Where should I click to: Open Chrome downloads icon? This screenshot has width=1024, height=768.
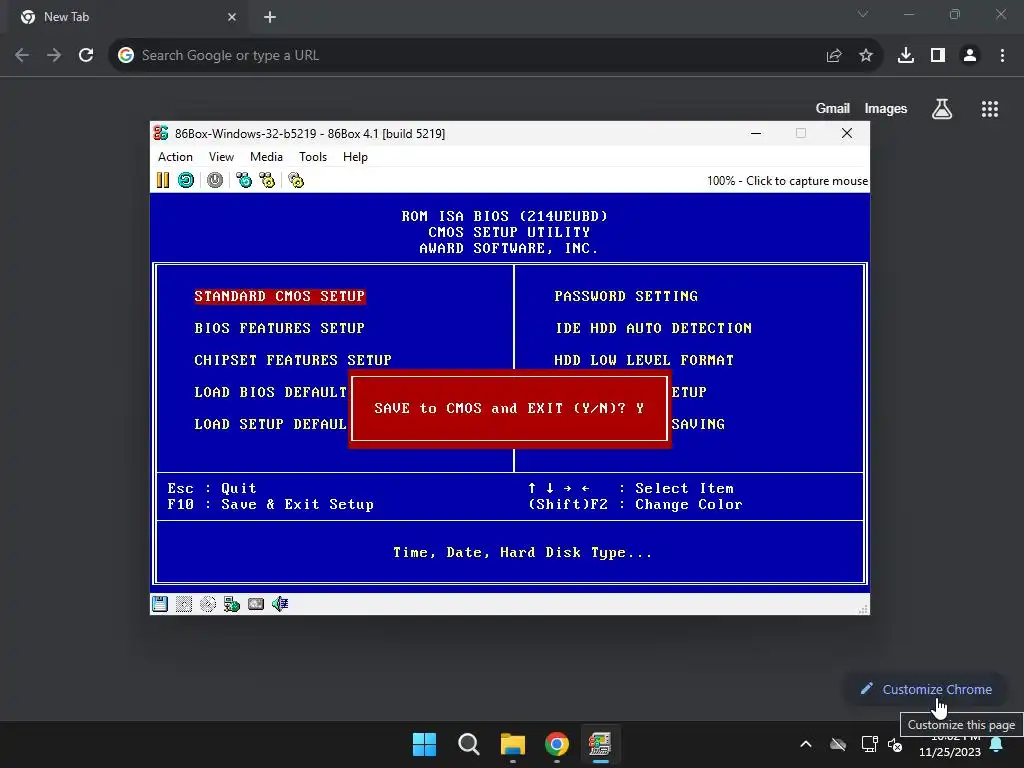click(x=906, y=56)
